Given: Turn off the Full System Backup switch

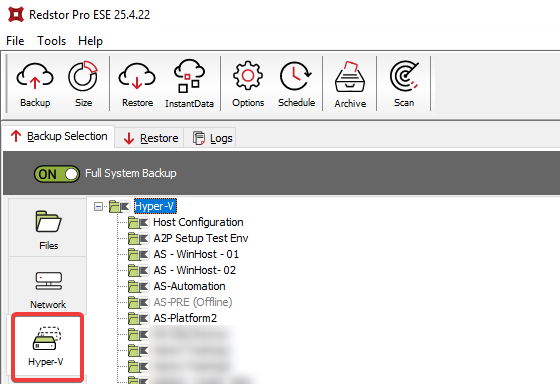Looking at the screenshot, I should coord(56,174).
